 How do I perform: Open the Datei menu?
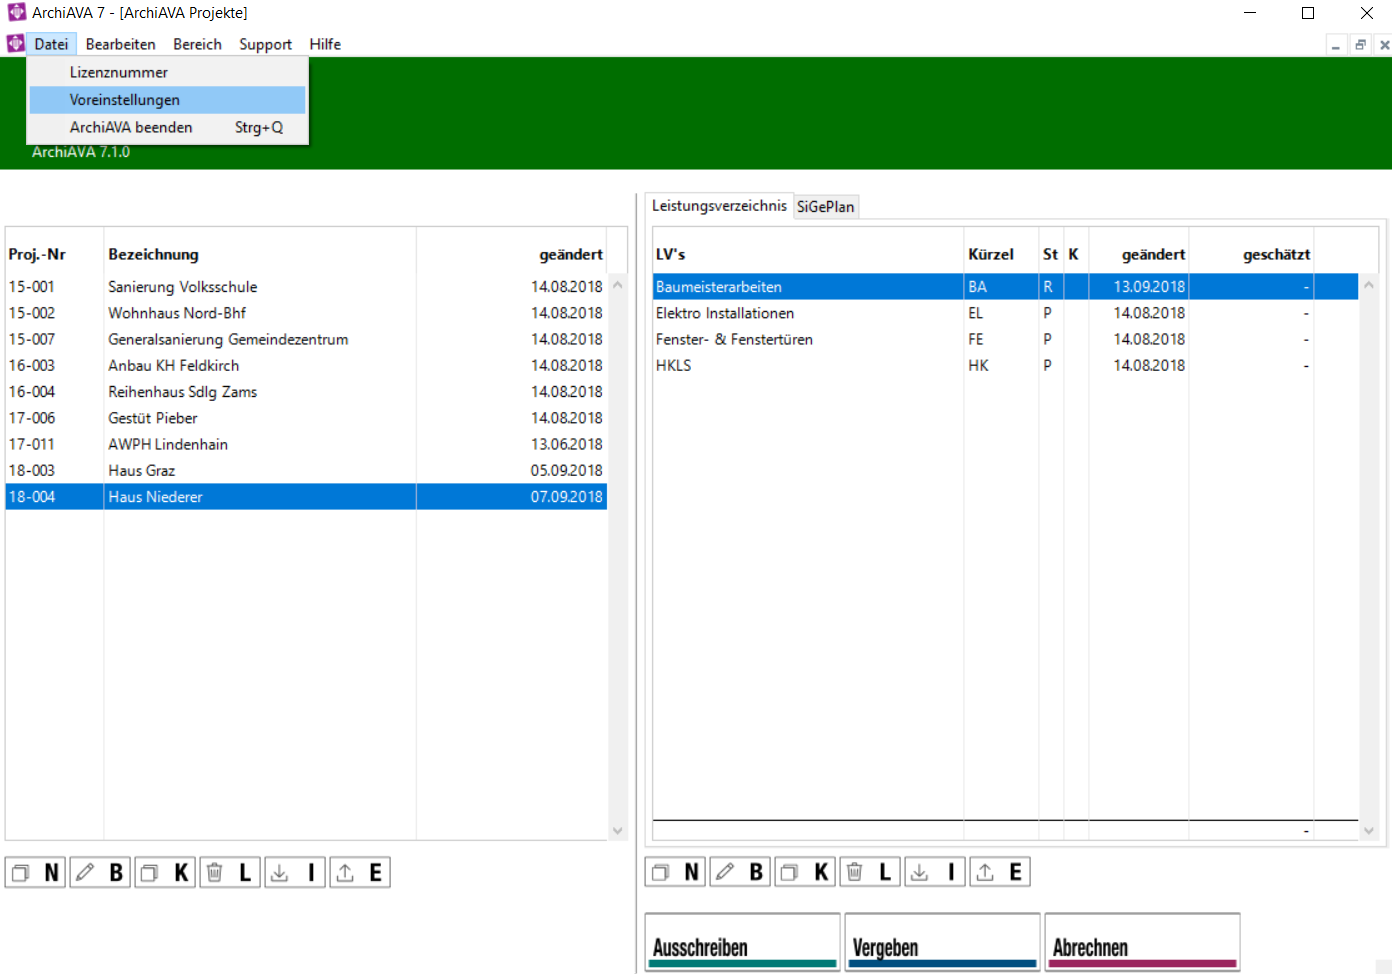(x=51, y=44)
